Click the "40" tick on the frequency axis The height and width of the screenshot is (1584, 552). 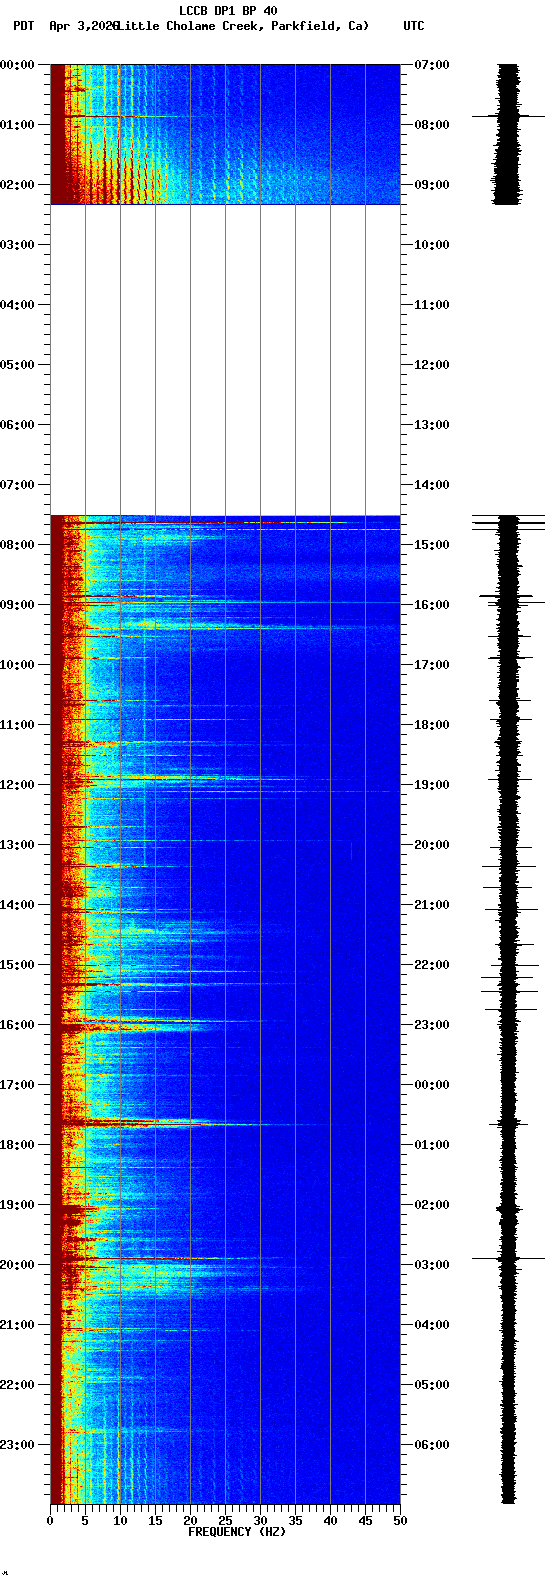[x=330, y=1521]
